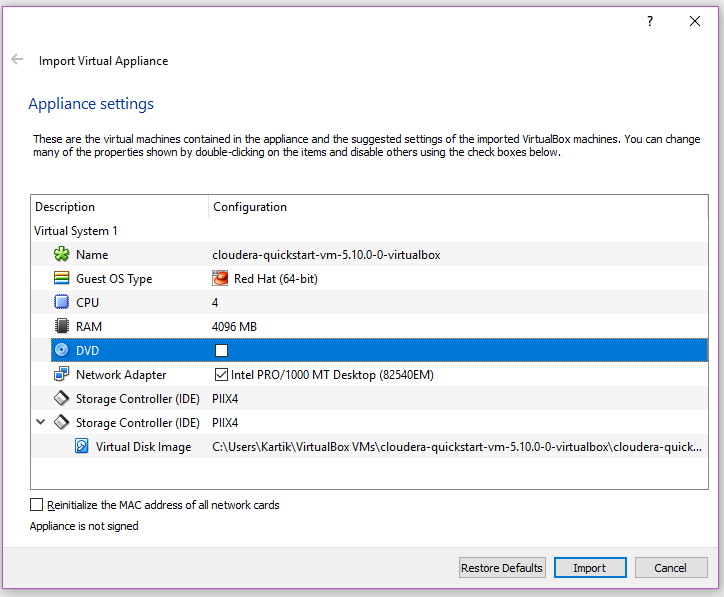The width and height of the screenshot is (724, 597).
Task: Toggle Reinitialize the MAC address checkbox
Action: click(x=37, y=505)
